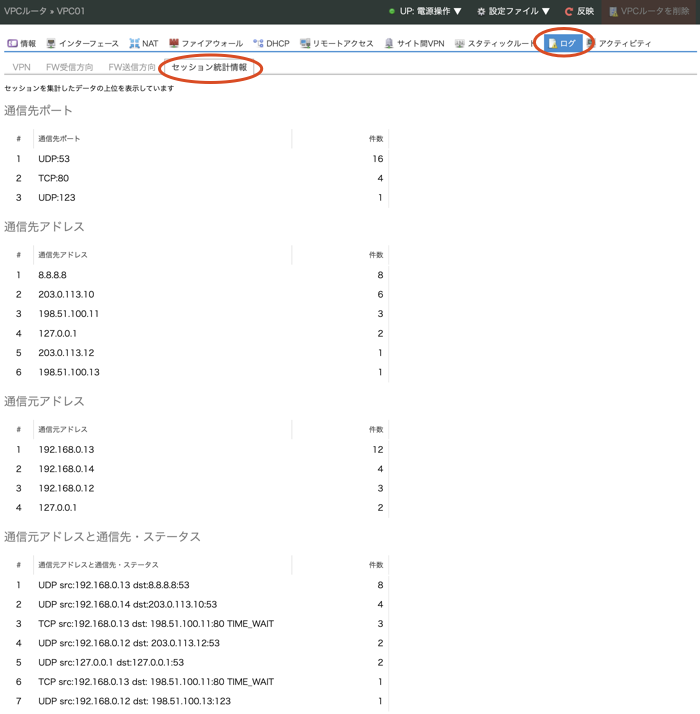The width and height of the screenshot is (700, 714).
Task: Click the 反映 apply button
Action: (x=579, y=11)
